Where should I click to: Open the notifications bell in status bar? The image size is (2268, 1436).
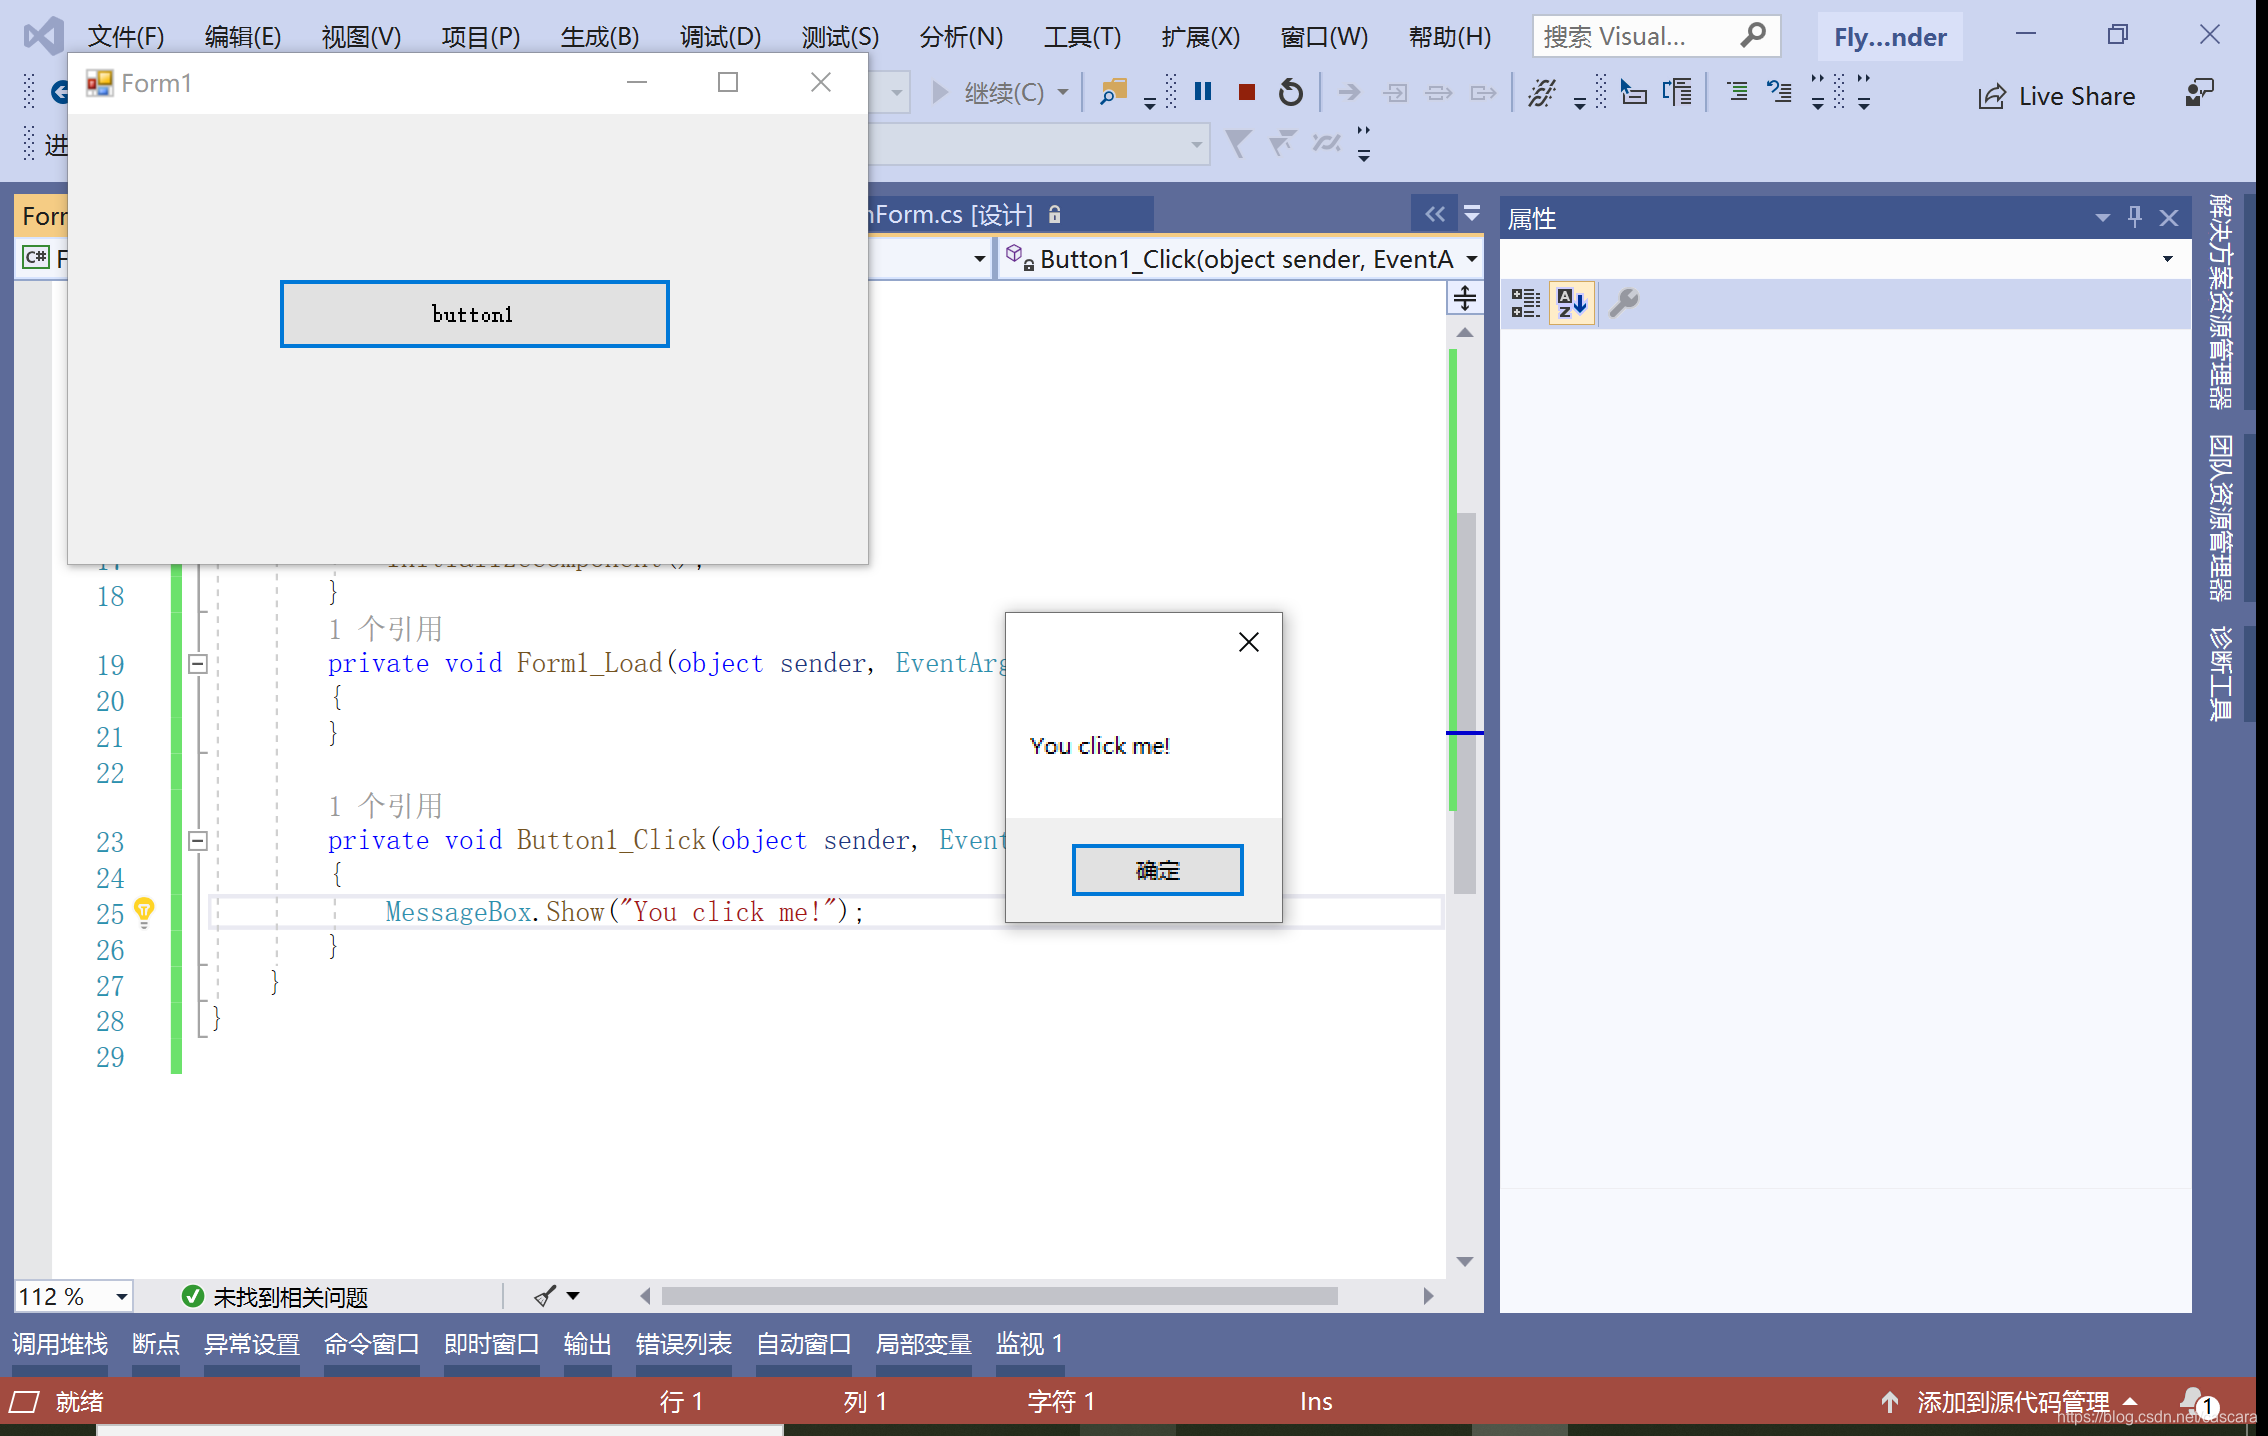2197,1402
